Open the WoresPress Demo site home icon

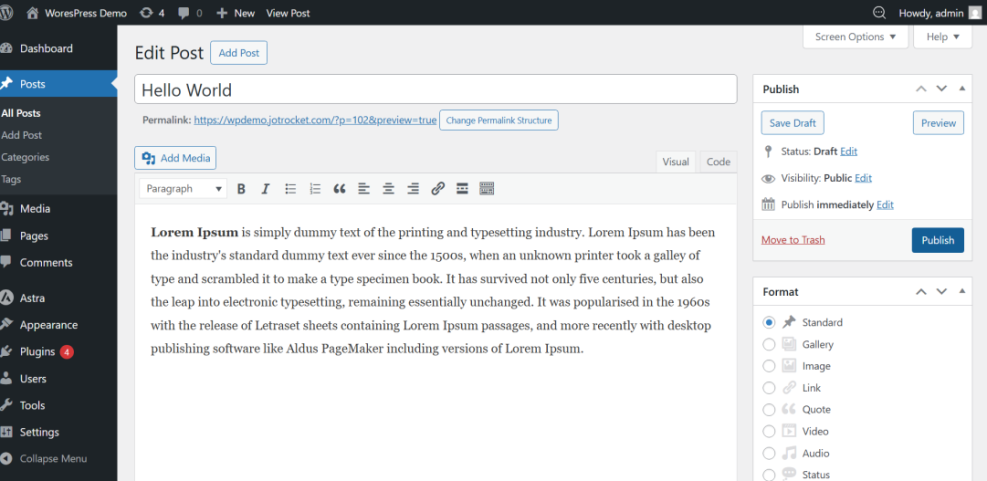tap(33, 13)
